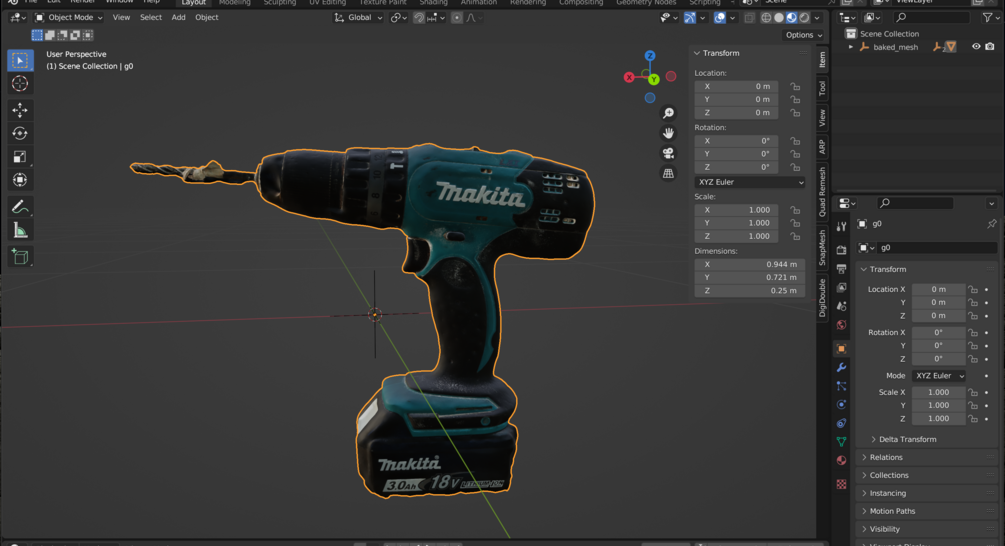The height and width of the screenshot is (546, 1005).
Task: Switch to the ARP sidebar tab
Action: coord(822,147)
